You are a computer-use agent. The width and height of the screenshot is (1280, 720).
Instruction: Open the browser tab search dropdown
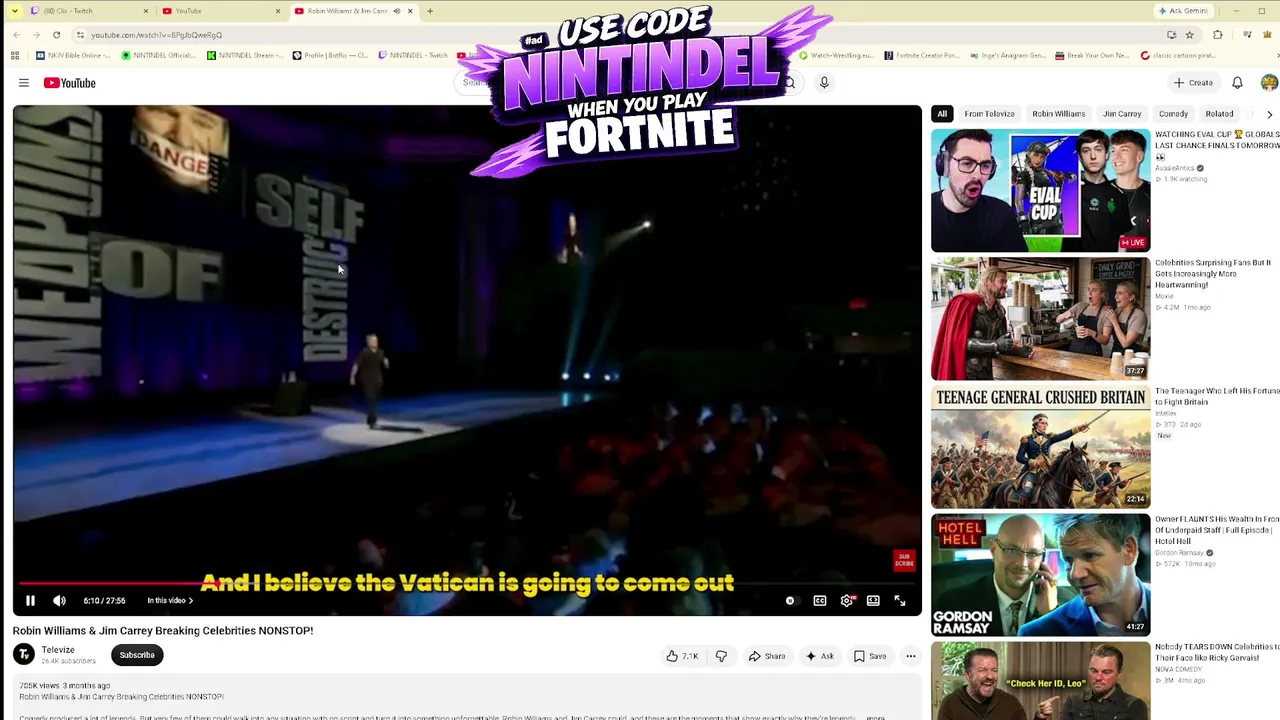coord(14,11)
